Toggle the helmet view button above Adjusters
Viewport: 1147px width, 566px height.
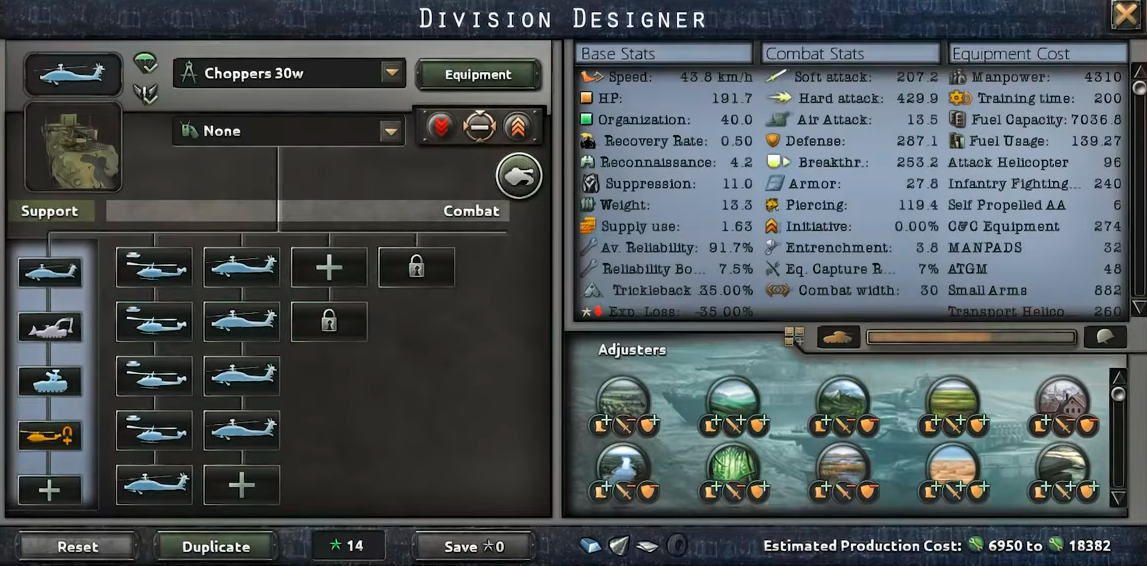tap(1105, 337)
